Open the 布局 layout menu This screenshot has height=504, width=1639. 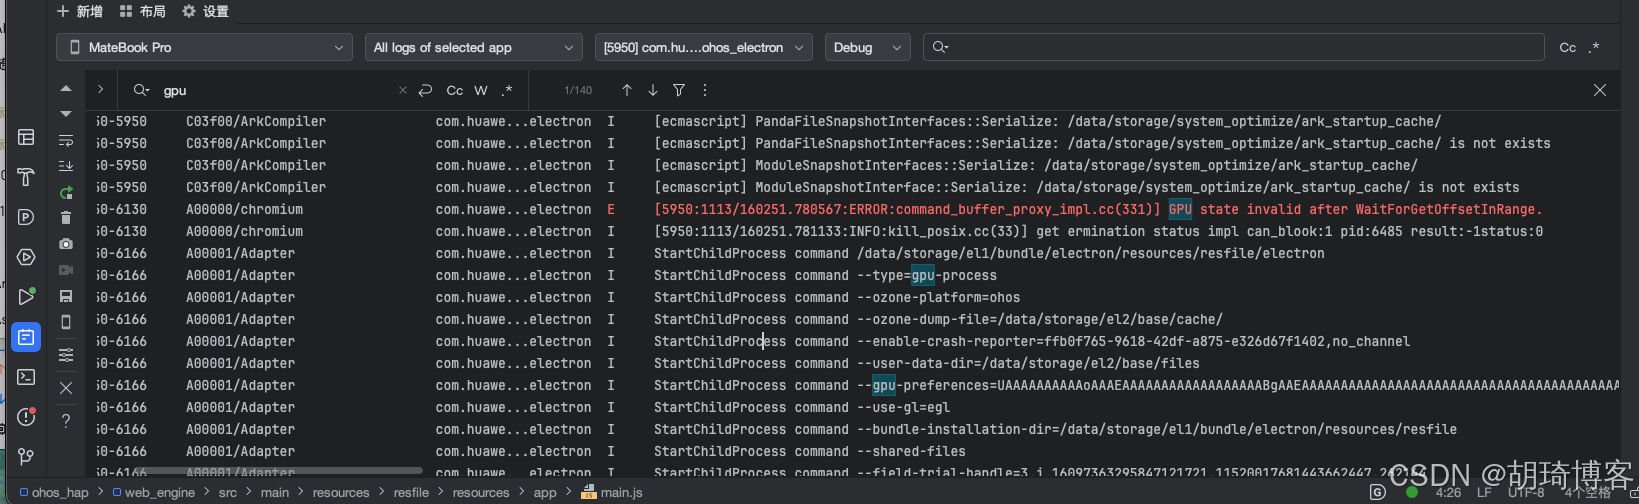[143, 11]
